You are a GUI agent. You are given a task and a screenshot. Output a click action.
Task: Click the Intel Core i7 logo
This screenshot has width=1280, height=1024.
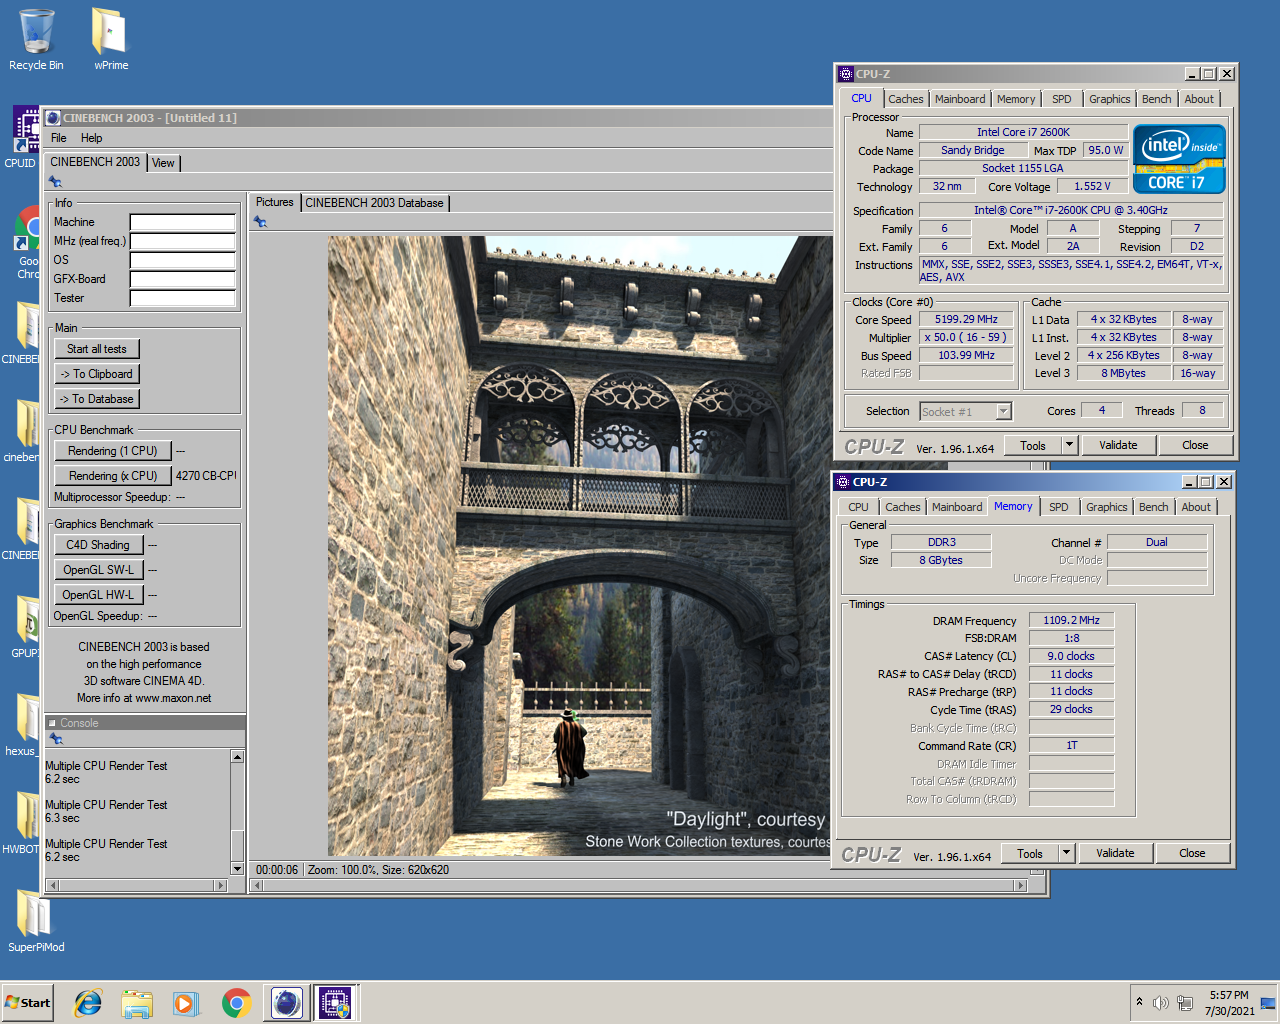[1179, 159]
